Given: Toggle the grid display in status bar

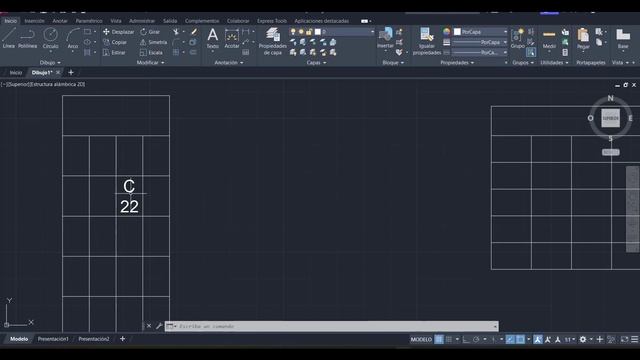Looking at the screenshot, I should click(x=439, y=340).
